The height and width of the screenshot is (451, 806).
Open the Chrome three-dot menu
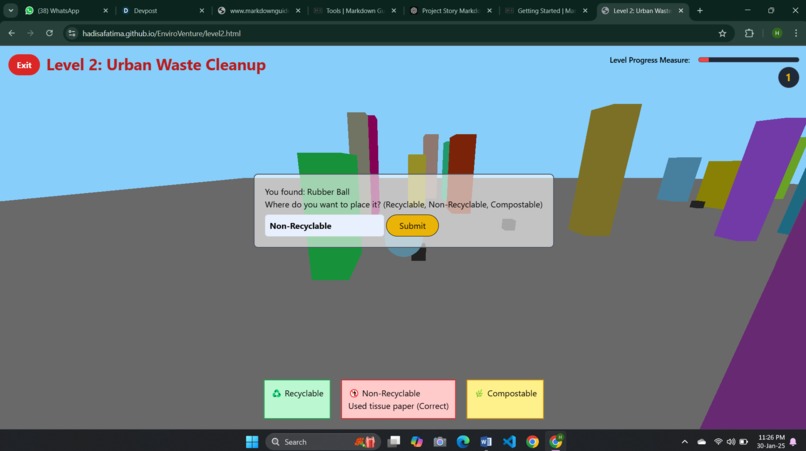(x=796, y=33)
